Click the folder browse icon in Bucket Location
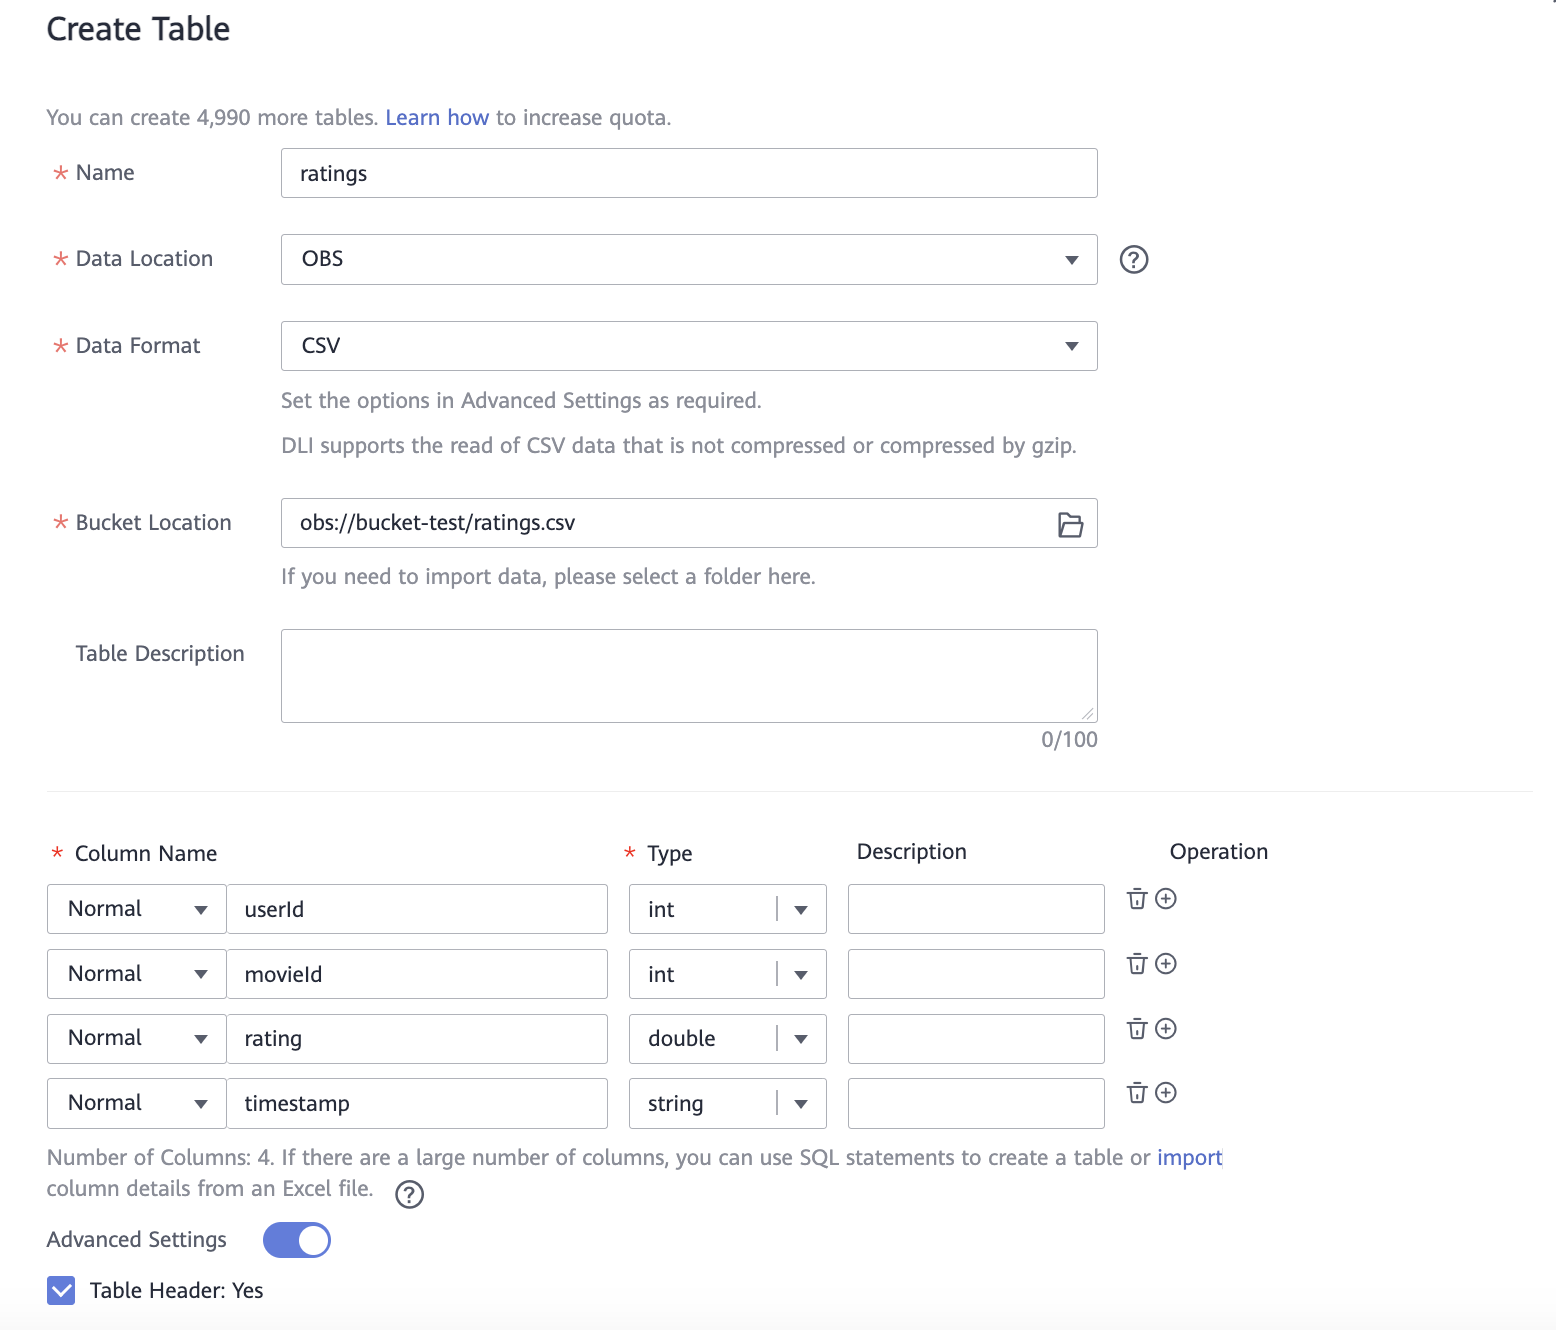The height and width of the screenshot is (1330, 1556). (x=1070, y=524)
